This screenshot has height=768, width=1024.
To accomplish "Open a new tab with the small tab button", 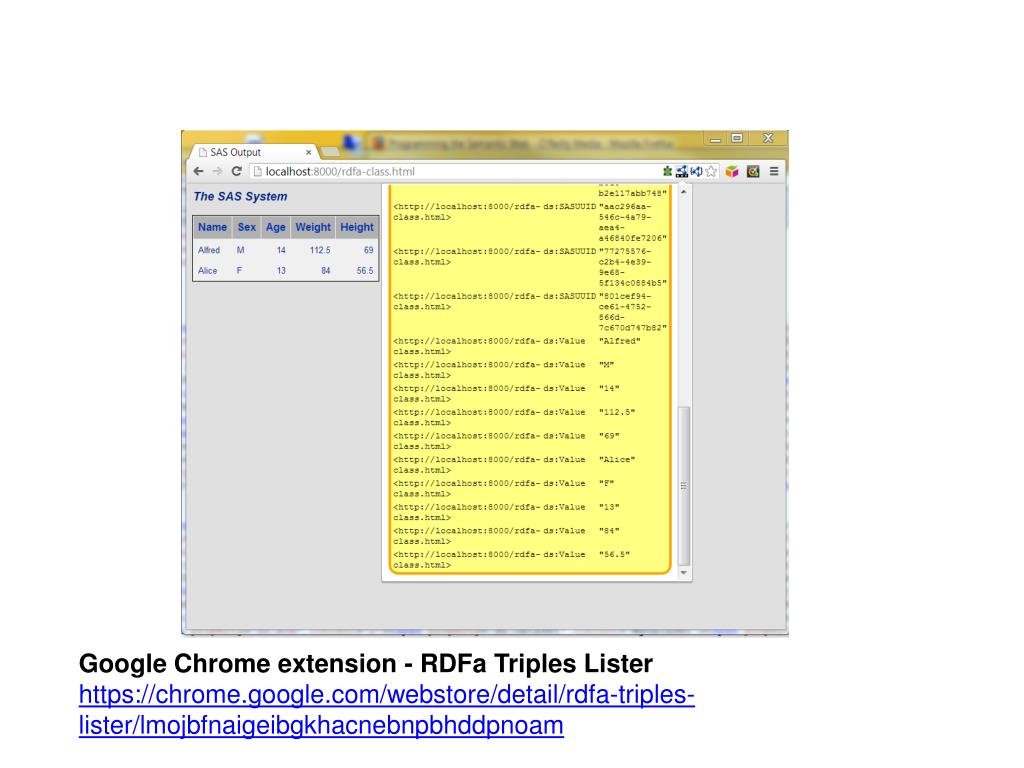I will [330, 152].
